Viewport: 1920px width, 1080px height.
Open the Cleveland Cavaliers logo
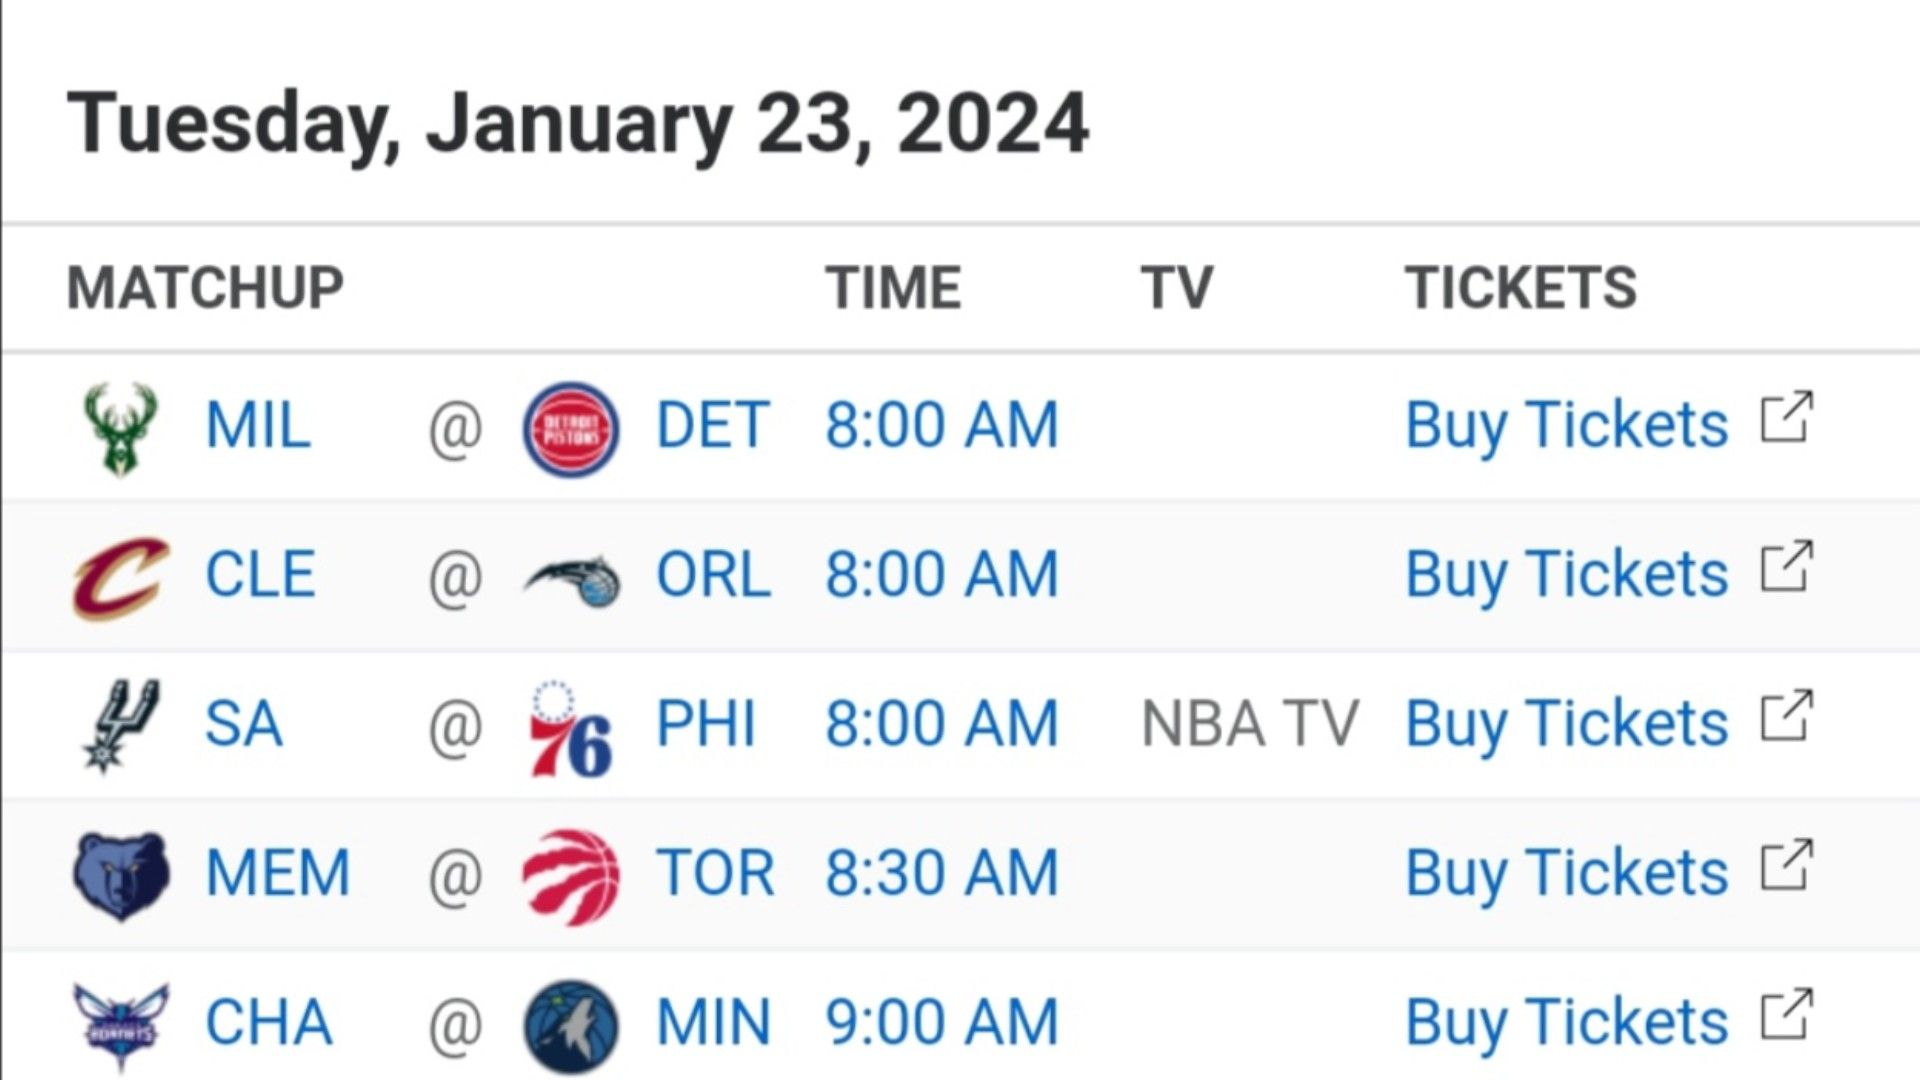click(x=121, y=577)
